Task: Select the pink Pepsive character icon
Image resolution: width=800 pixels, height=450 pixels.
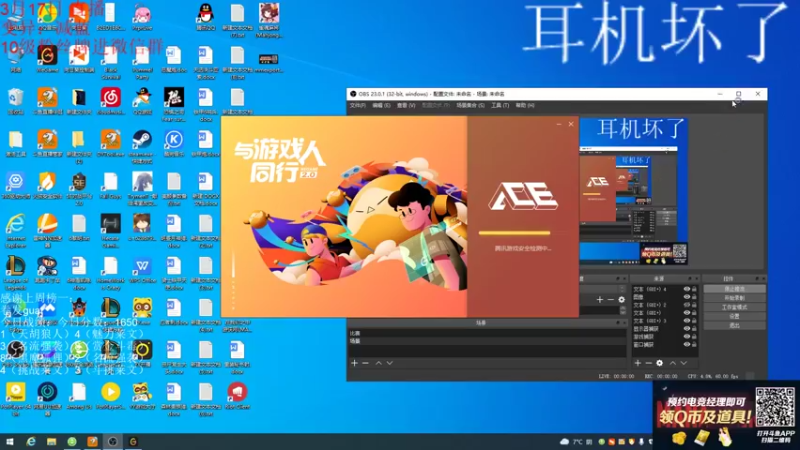Action: [142, 16]
